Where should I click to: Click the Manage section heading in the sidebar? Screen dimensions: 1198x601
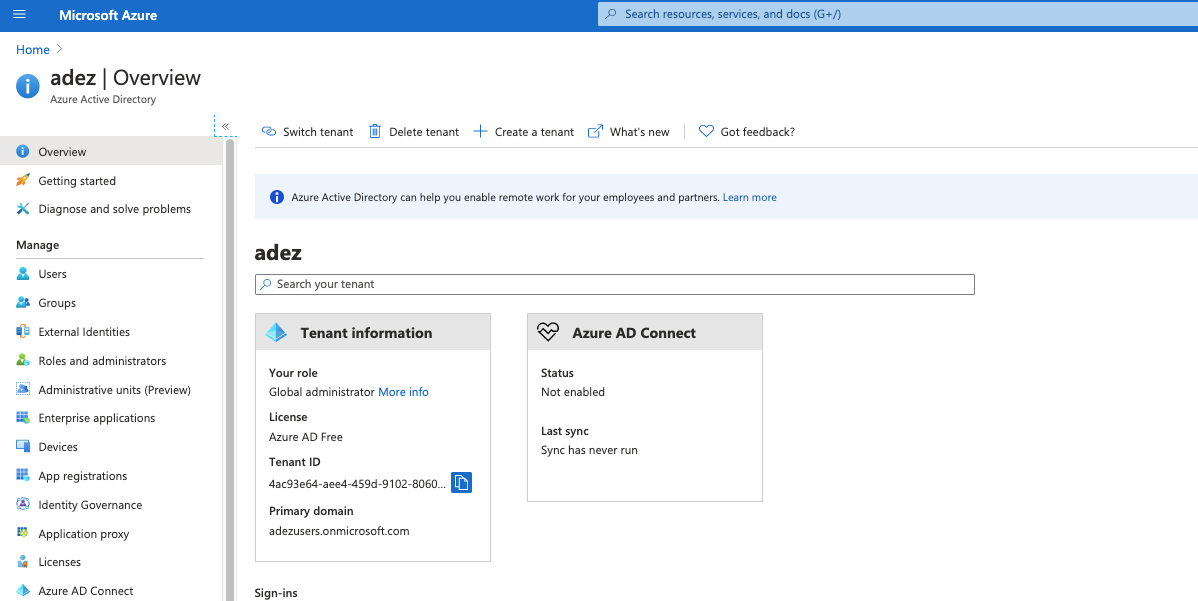(37, 245)
